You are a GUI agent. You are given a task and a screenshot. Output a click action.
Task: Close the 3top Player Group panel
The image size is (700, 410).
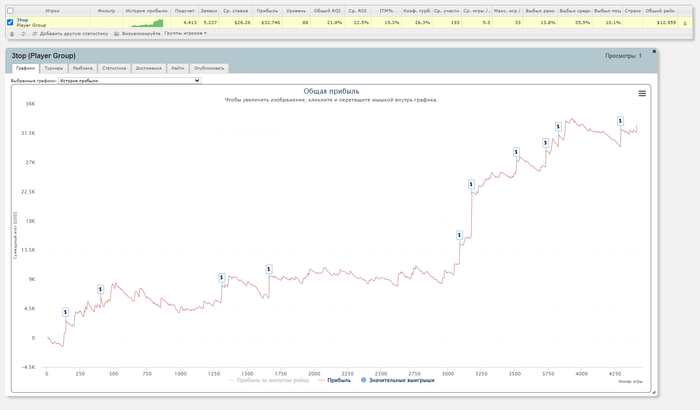click(x=654, y=52)
